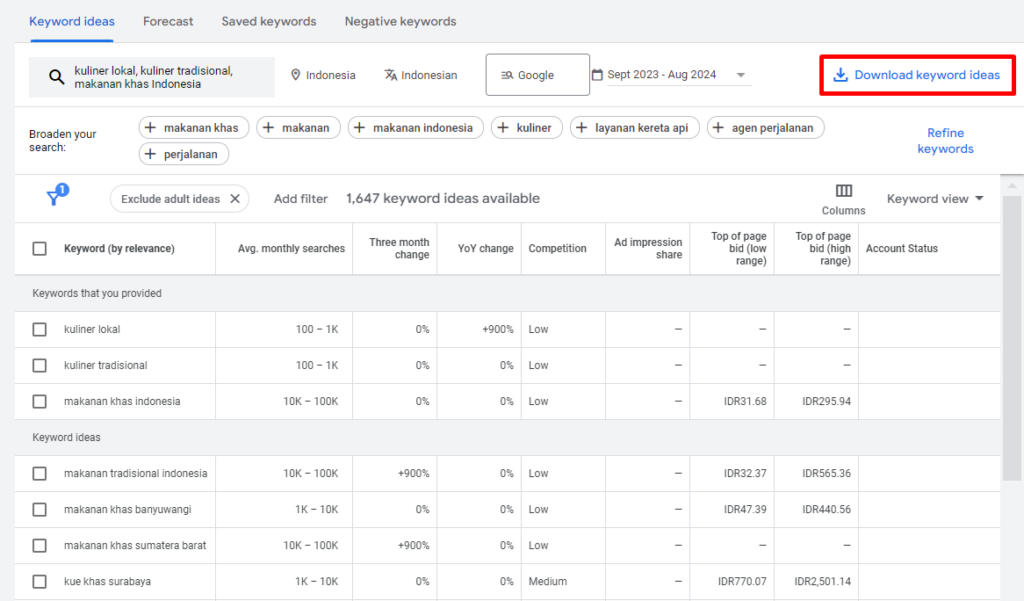The height and width of the screenshot is (601, 1024).
Task: Click the download arrow icon
Action: pyautogui.click(x=840, y=75)
